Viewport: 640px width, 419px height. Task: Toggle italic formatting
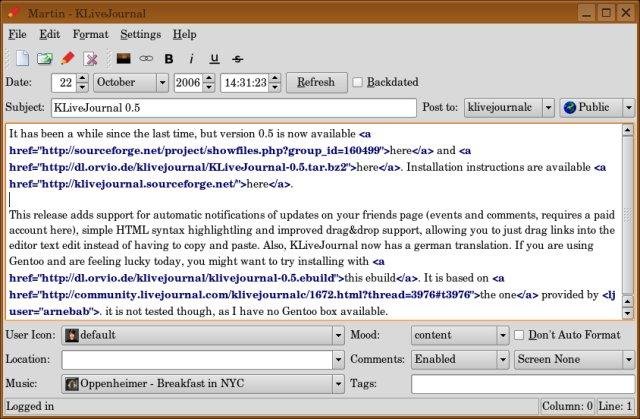pyautogui.click(x=191, y=59)
